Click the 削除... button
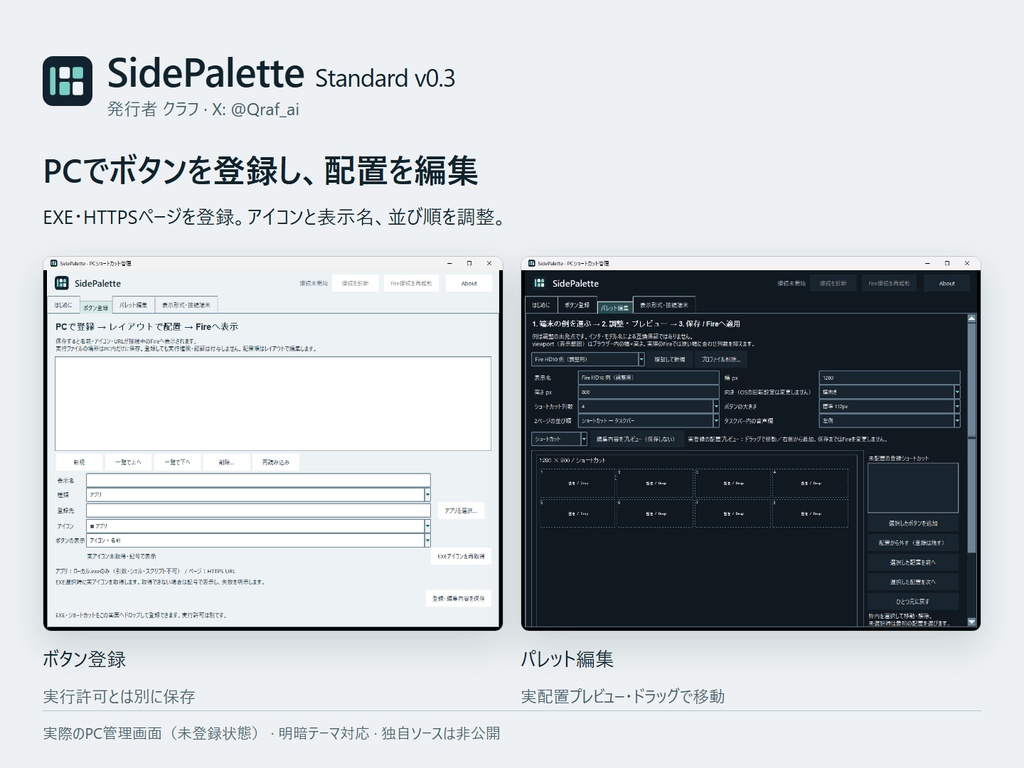The width and height of the screenshot is (1024, 768). tap(226, 462)
